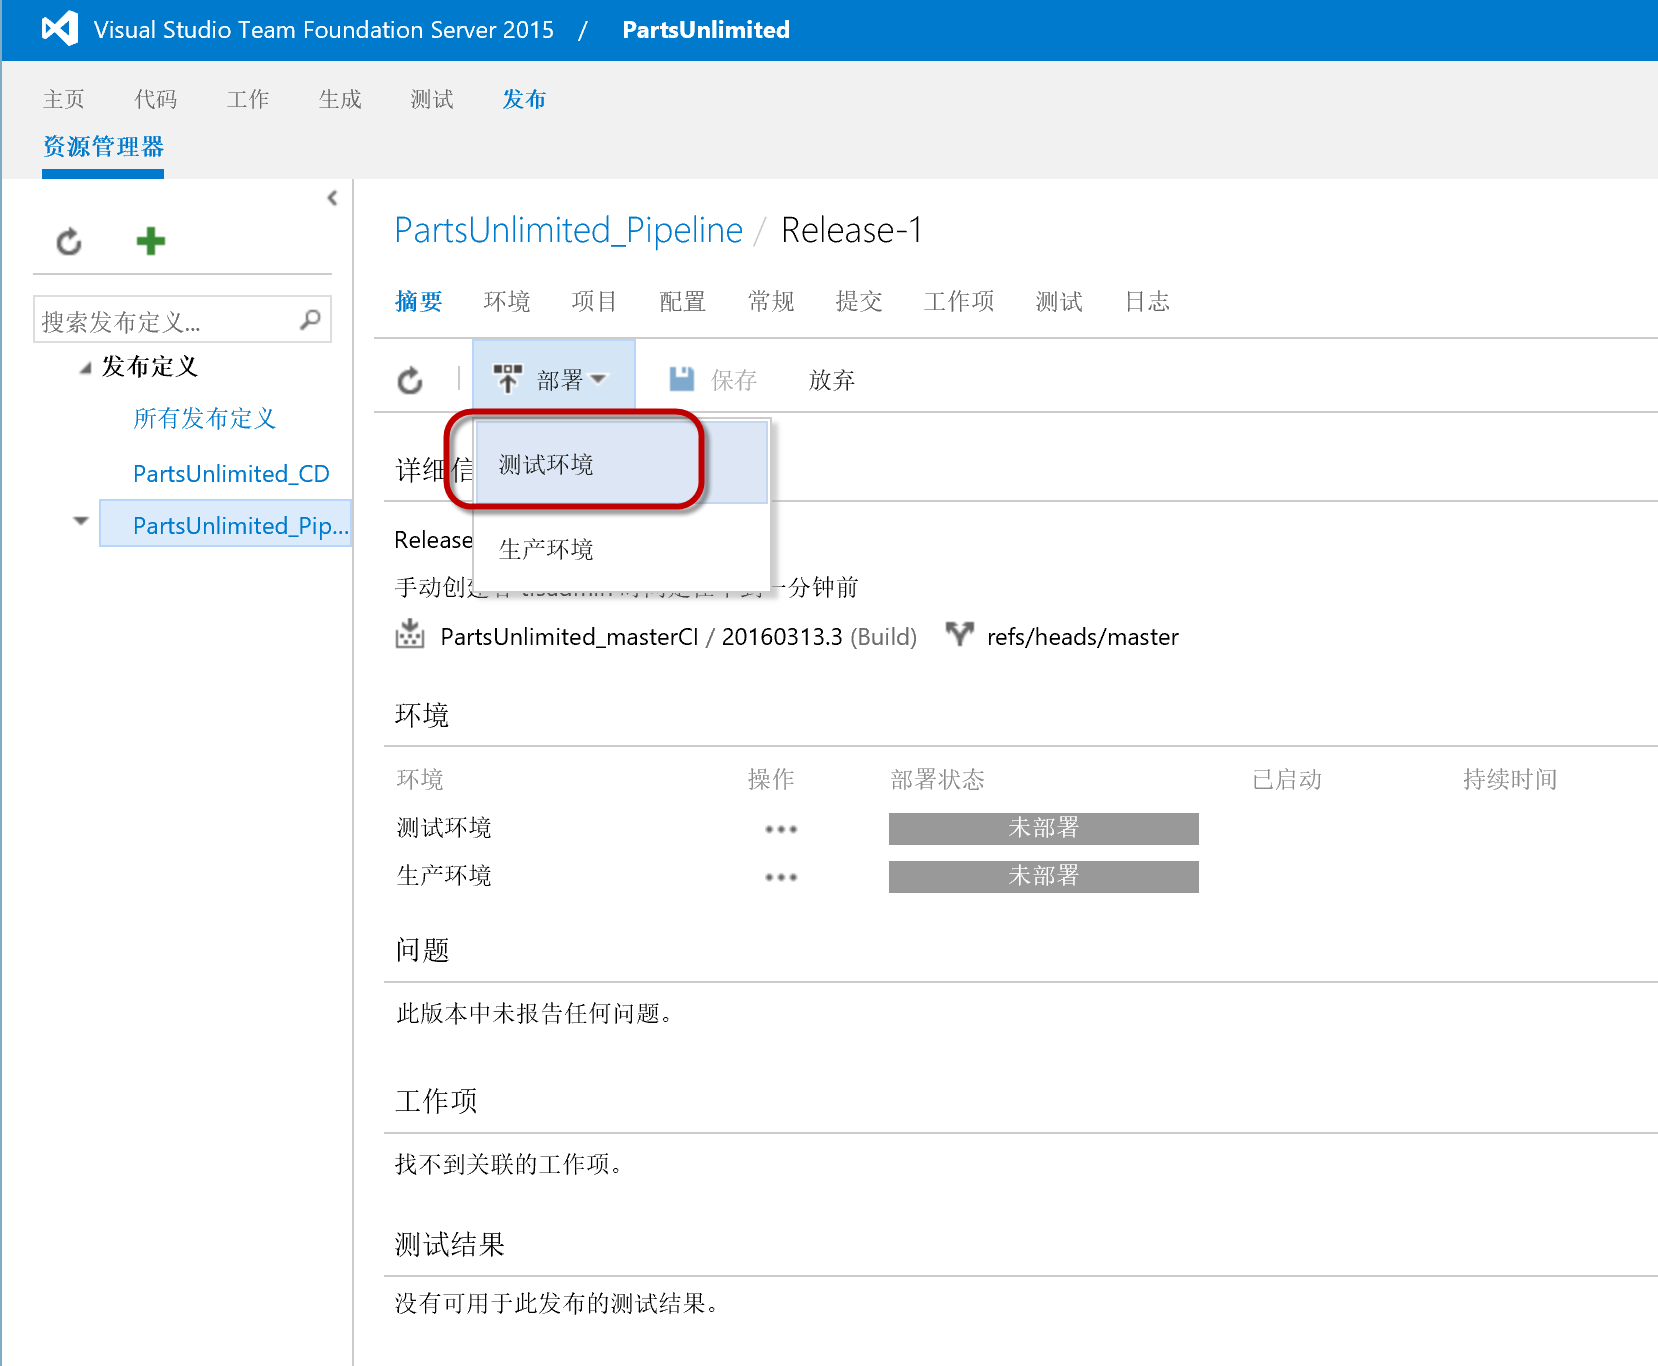This screenshot has width=1658, height=1366.
Task: Click the search magnifier icon
Action: 311,319
